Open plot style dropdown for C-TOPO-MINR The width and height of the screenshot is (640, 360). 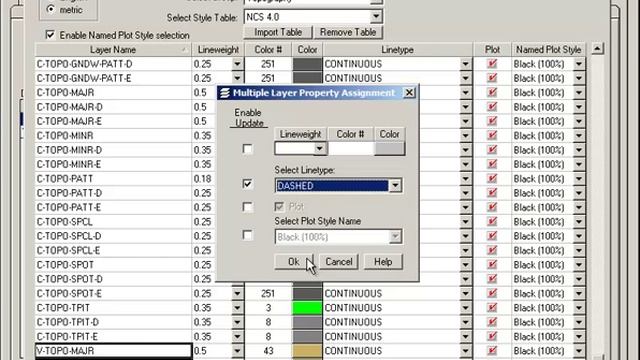(579, 136)
